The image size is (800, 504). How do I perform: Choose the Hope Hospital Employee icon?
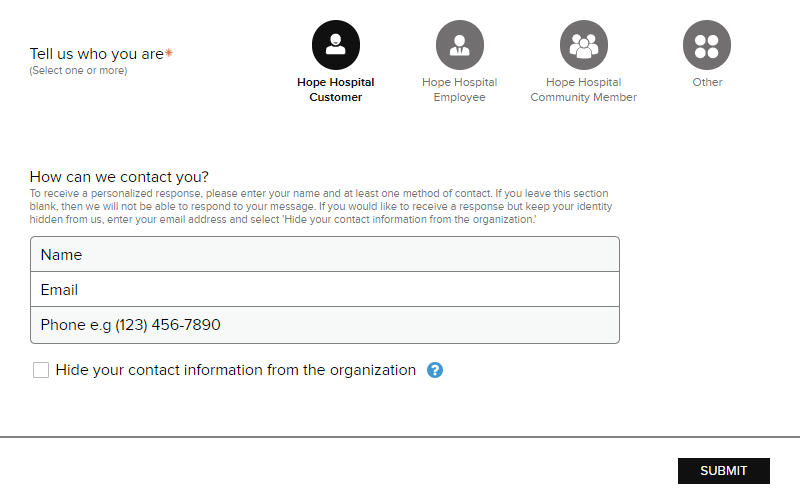point(460,45)
